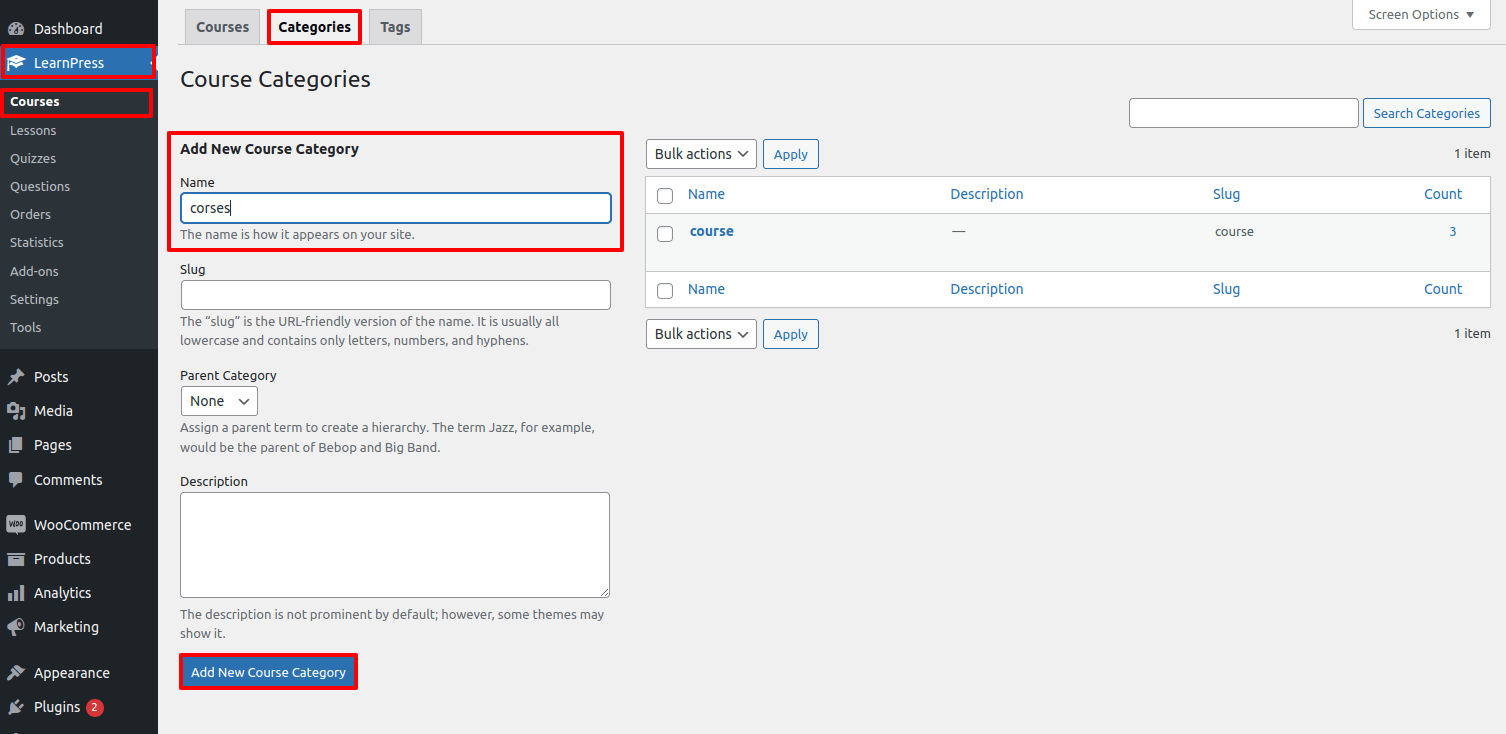Click the Analytics bar chart icon
This screenshot has height=734, width=1506.
[x=16, y=593]
